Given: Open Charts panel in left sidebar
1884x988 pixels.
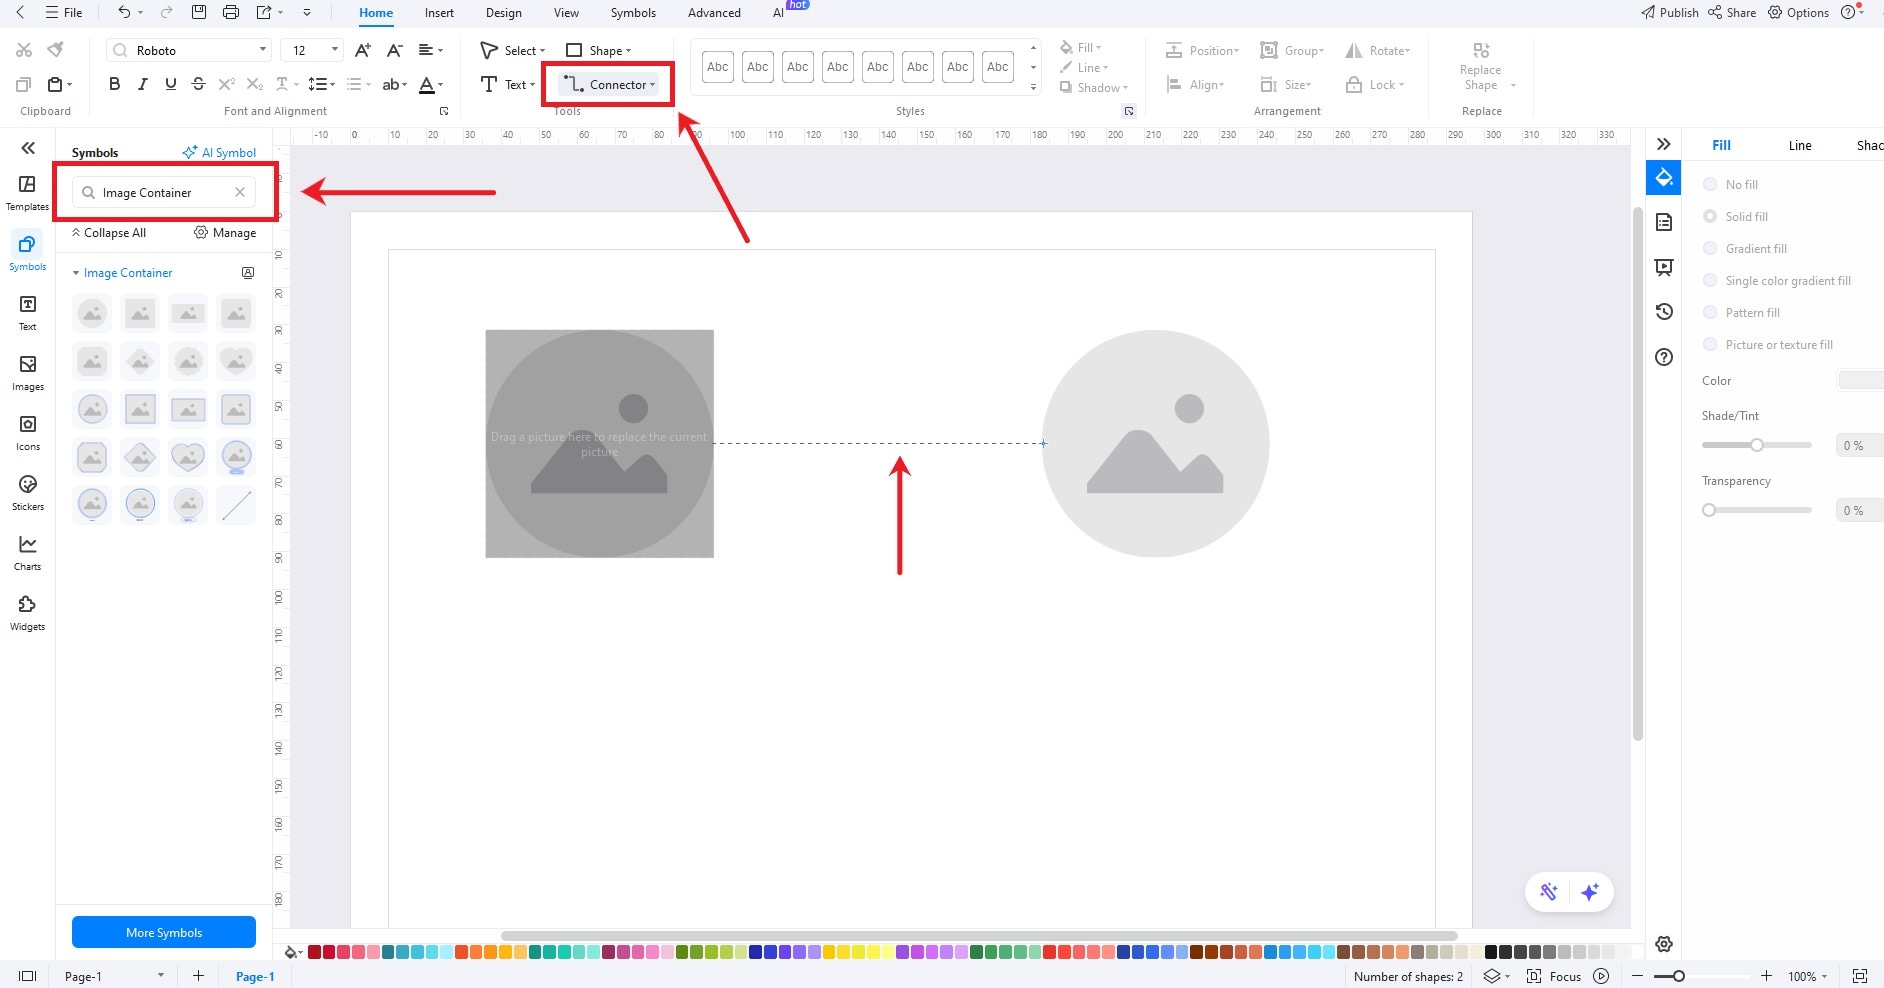Looking at the screenshot, I should [x=27, y=552].
